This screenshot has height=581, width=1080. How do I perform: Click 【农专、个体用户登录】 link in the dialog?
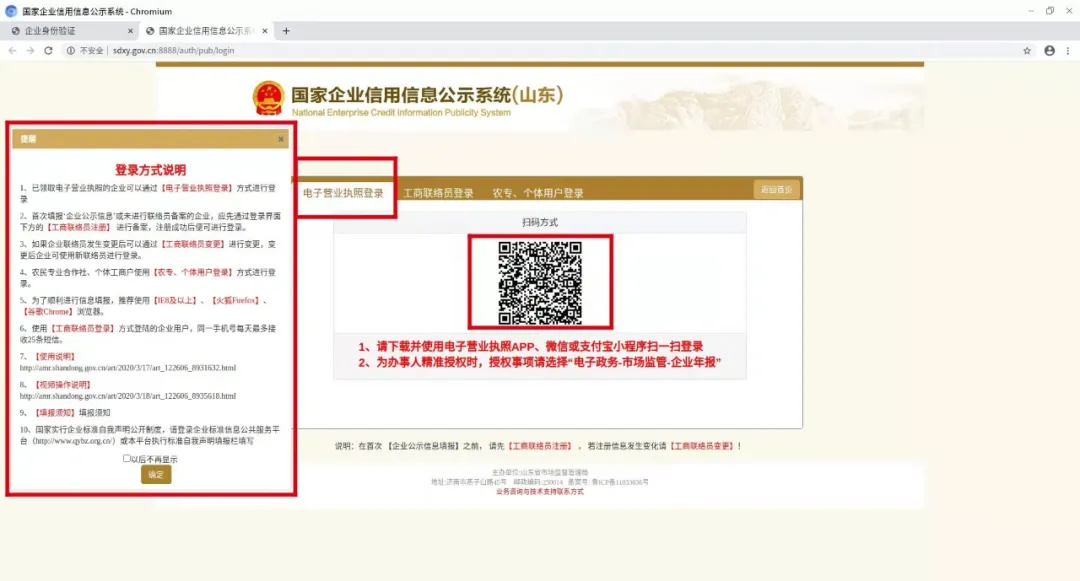(192, 273)
